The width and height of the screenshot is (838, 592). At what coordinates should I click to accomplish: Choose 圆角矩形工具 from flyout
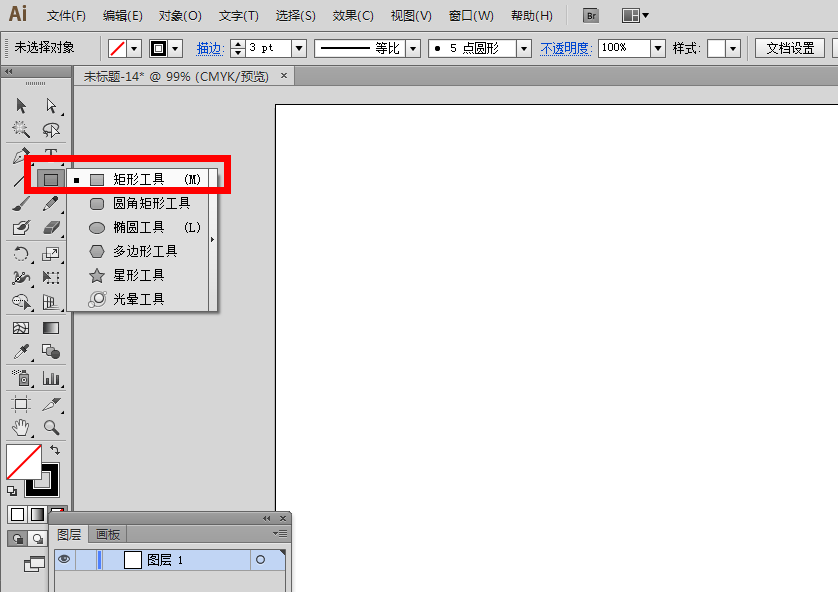point(140,204)
